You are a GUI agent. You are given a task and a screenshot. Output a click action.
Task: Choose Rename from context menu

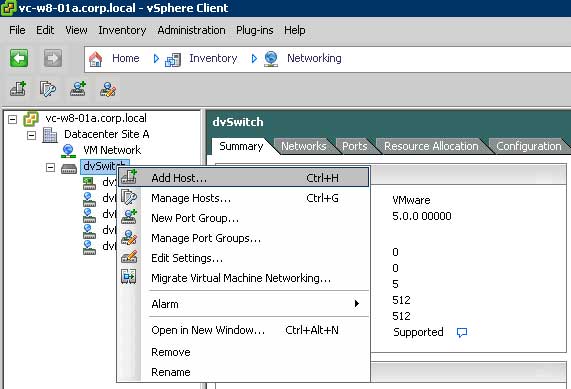[x=243, y=372]
